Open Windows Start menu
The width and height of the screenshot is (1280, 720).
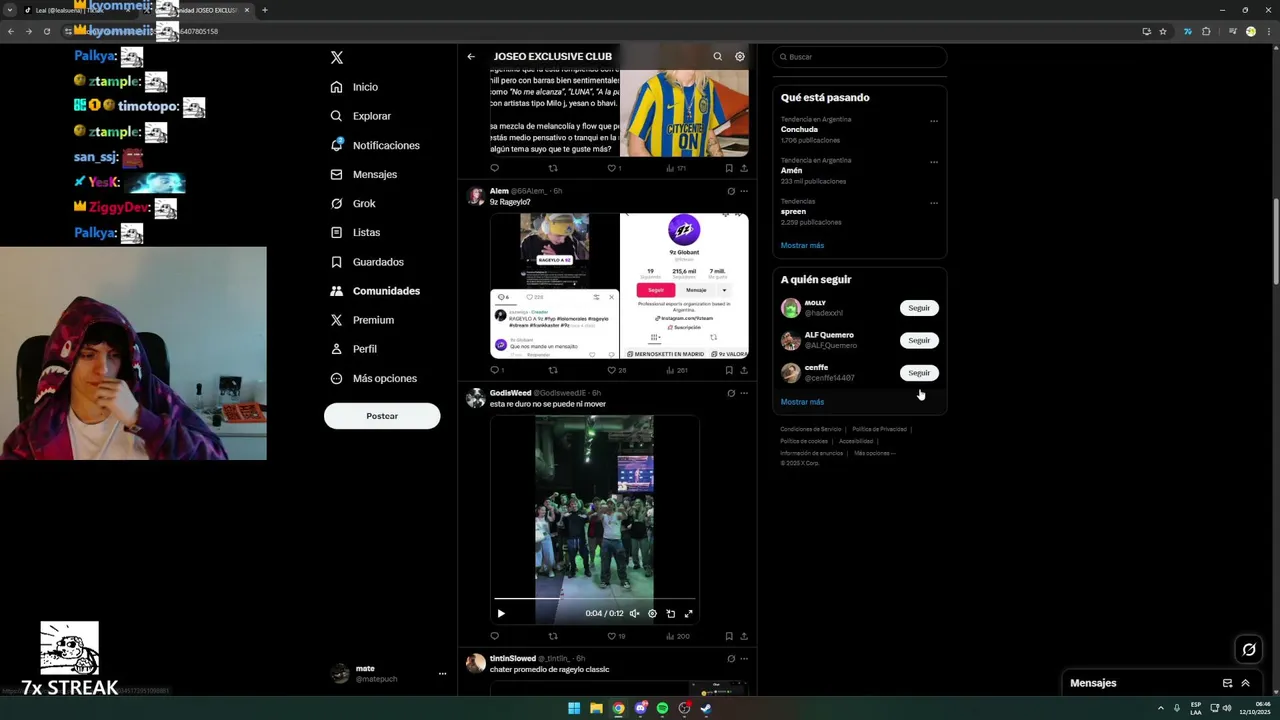click(x=574, y=708)
